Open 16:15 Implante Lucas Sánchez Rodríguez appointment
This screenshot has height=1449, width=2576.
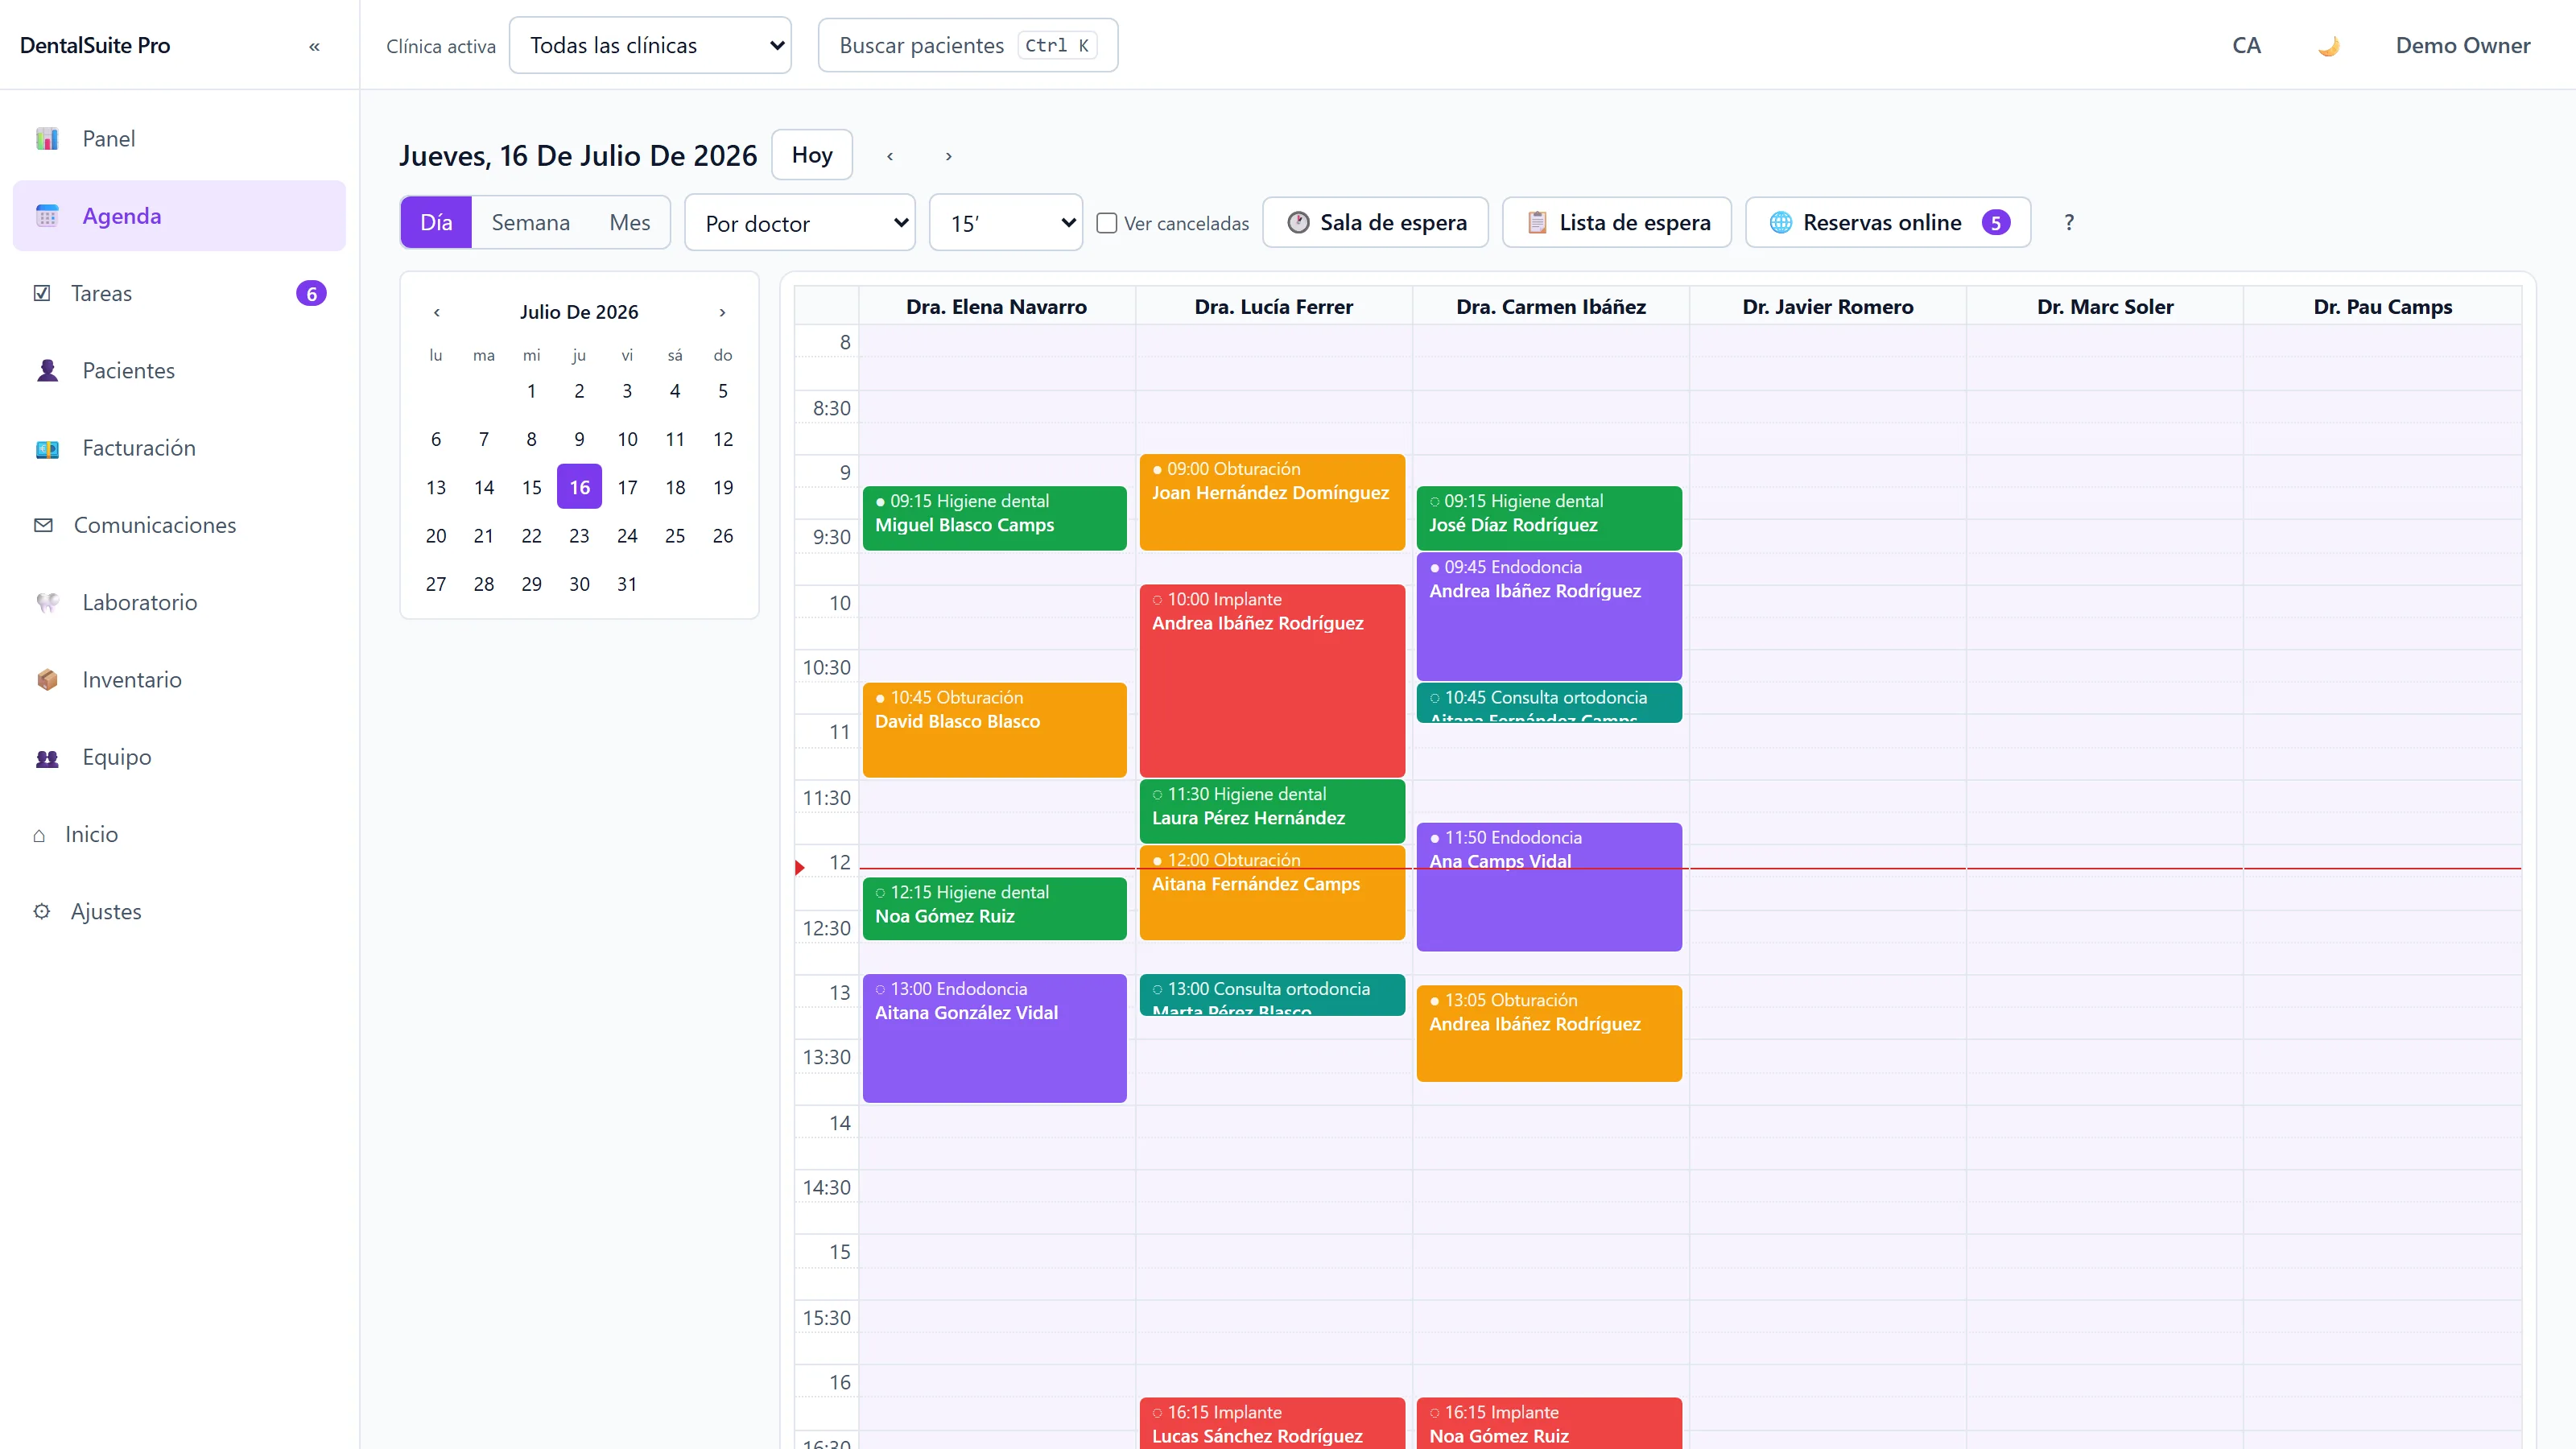(1272, 1423)
